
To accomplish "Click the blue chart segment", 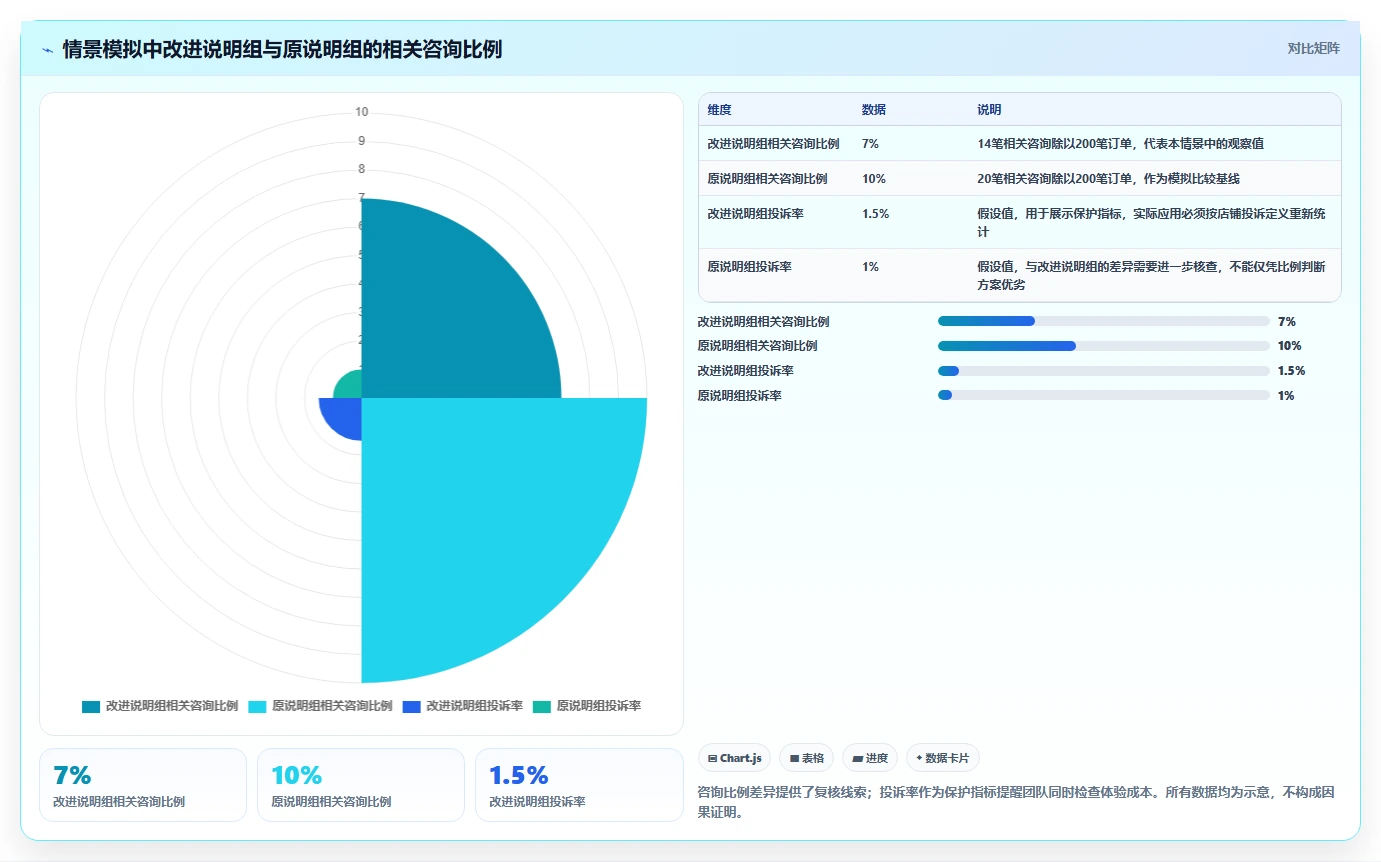I will 342,417.
